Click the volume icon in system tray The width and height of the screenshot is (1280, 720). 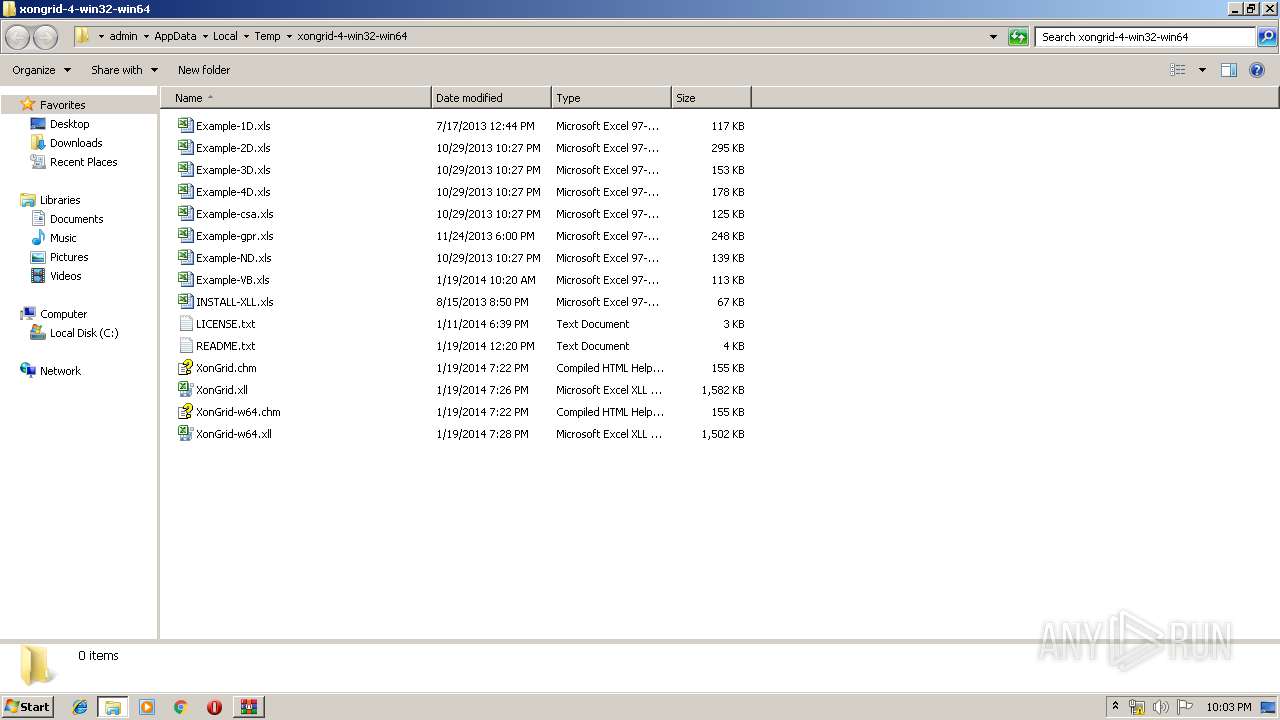[x=1161, y=707]
